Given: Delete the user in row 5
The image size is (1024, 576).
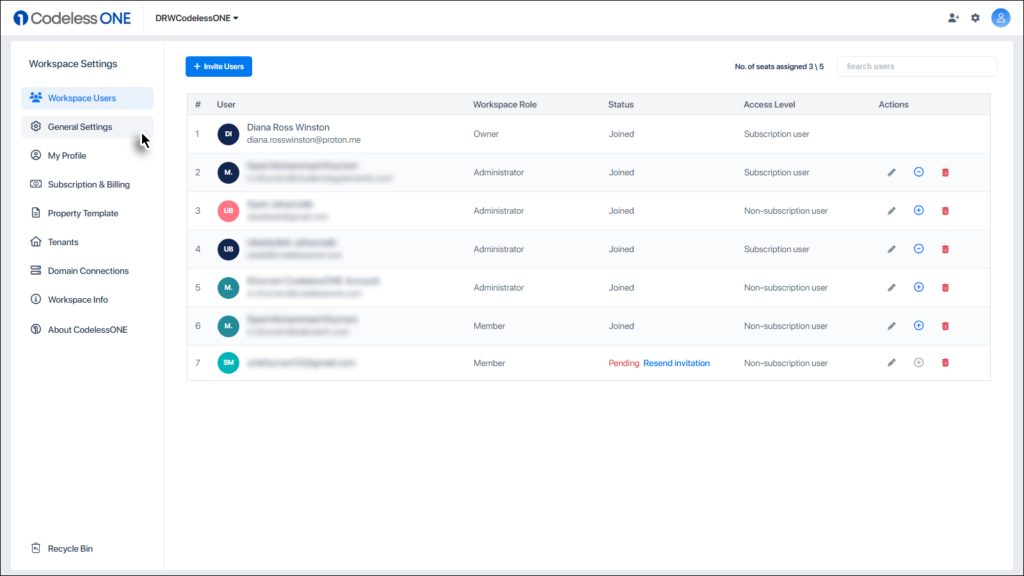Looking at the screenshot, I should 945,288.
